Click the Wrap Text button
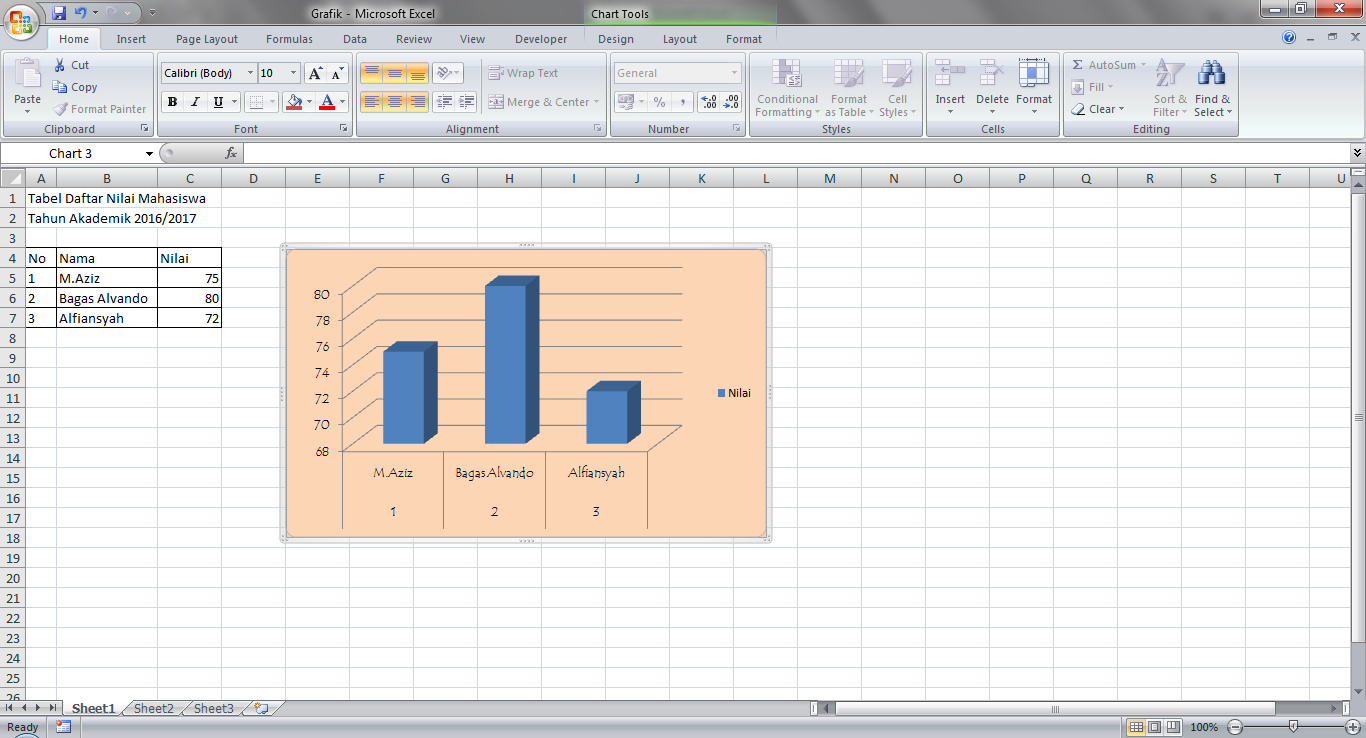1366x738 pixels. 523,73
